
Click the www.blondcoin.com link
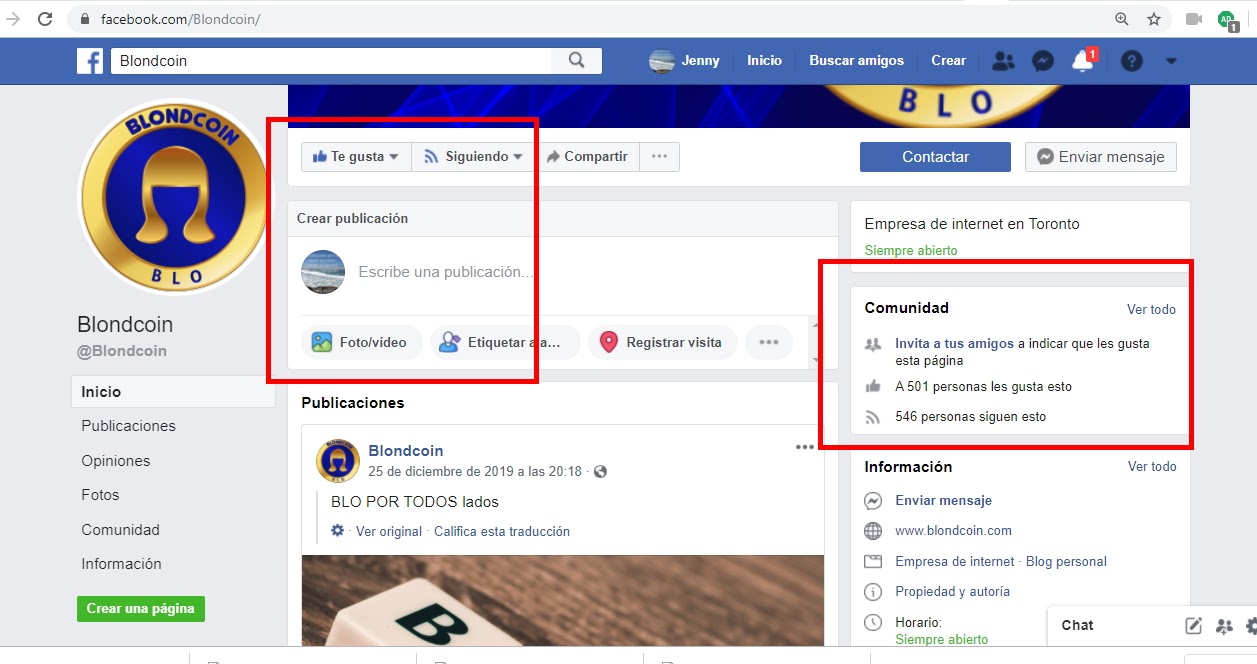point(953,531)
